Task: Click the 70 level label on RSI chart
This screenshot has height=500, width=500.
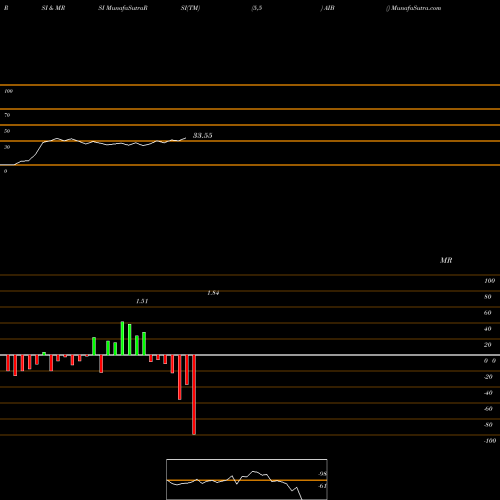Action: click(7, 115)
